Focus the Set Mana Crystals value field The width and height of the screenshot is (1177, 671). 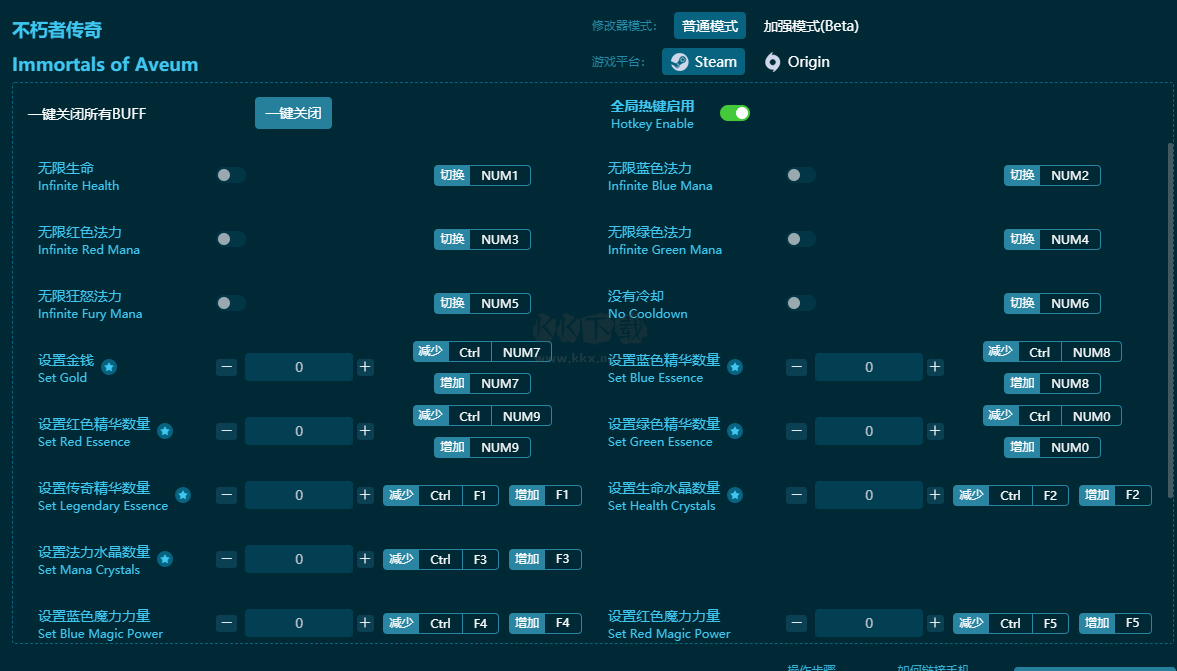click(x=299, y=559)
